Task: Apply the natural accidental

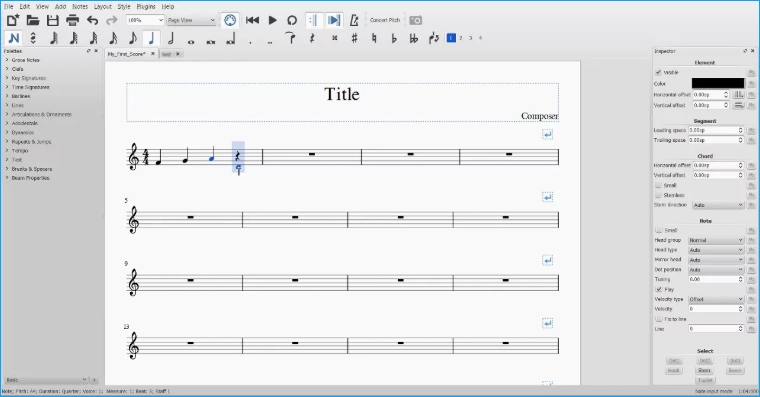Action: 374,38
